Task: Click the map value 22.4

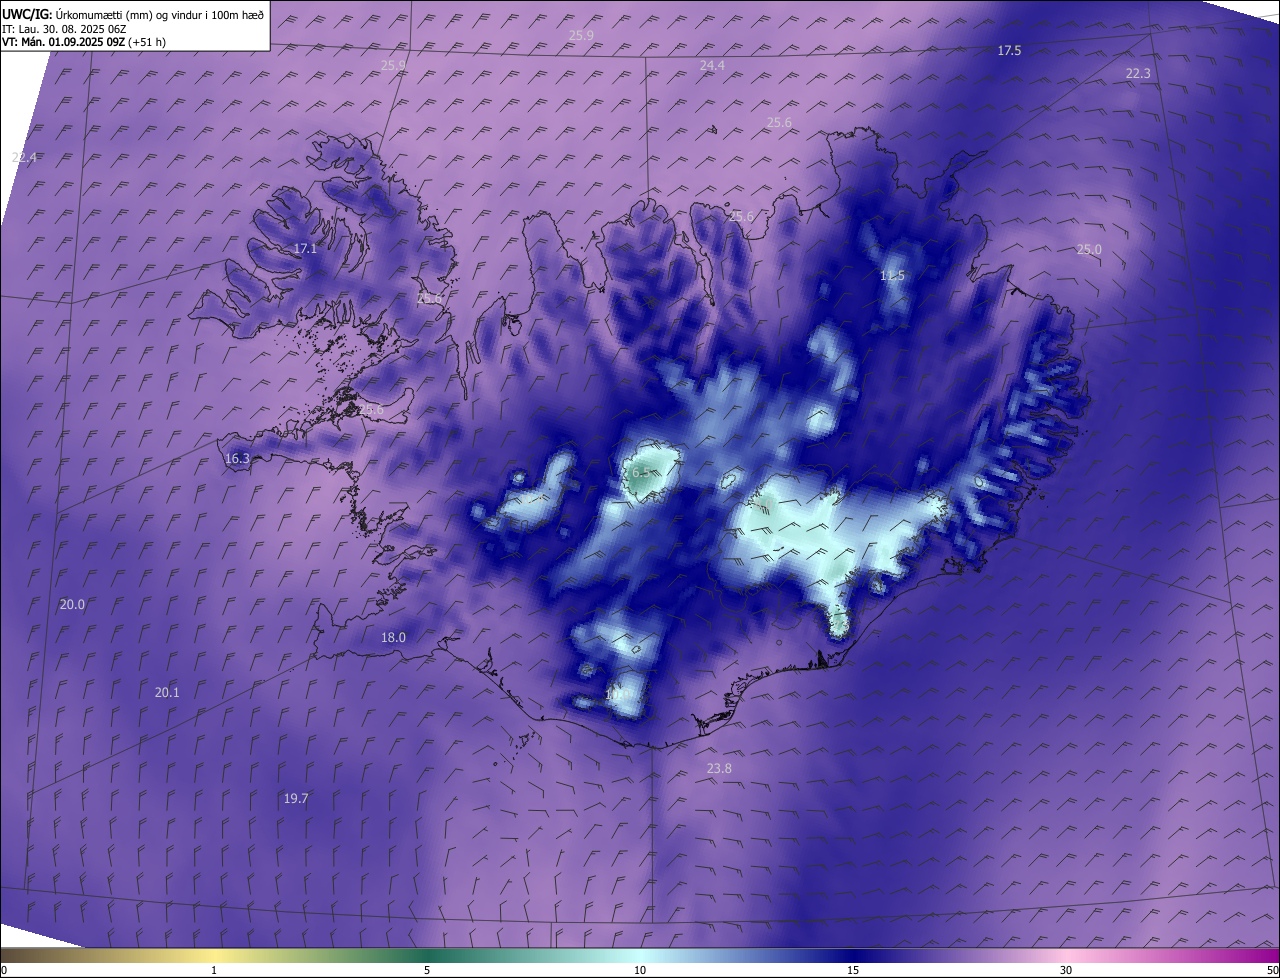Action: tap(24, 157)
